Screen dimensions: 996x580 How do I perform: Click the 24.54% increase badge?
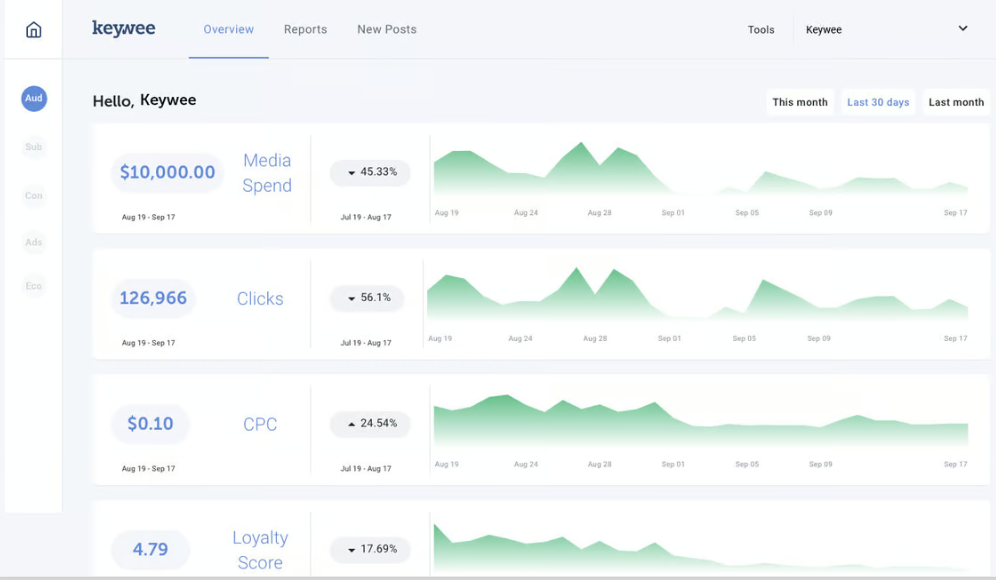370,424
